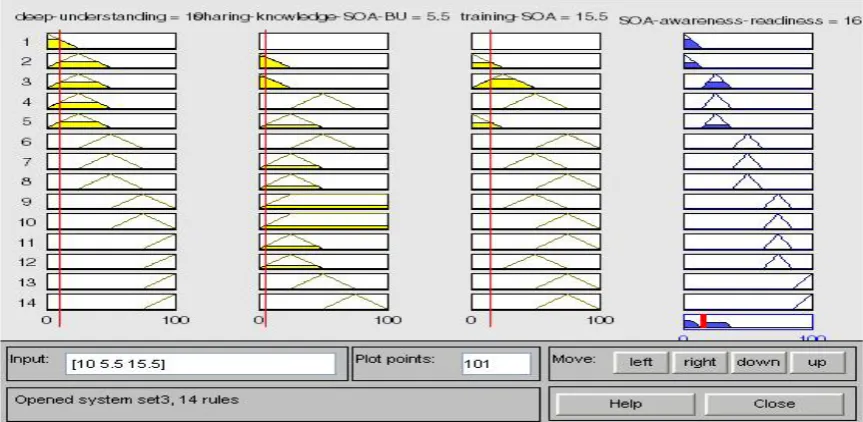Click rule 3 plot in training-SOA column
This screenshot has height=422, width=863.
(x=536, y=81)
